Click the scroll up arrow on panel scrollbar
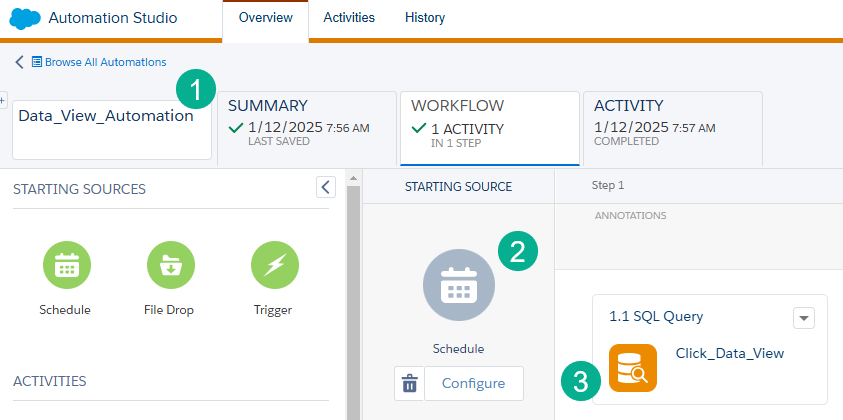 (352, 178)
